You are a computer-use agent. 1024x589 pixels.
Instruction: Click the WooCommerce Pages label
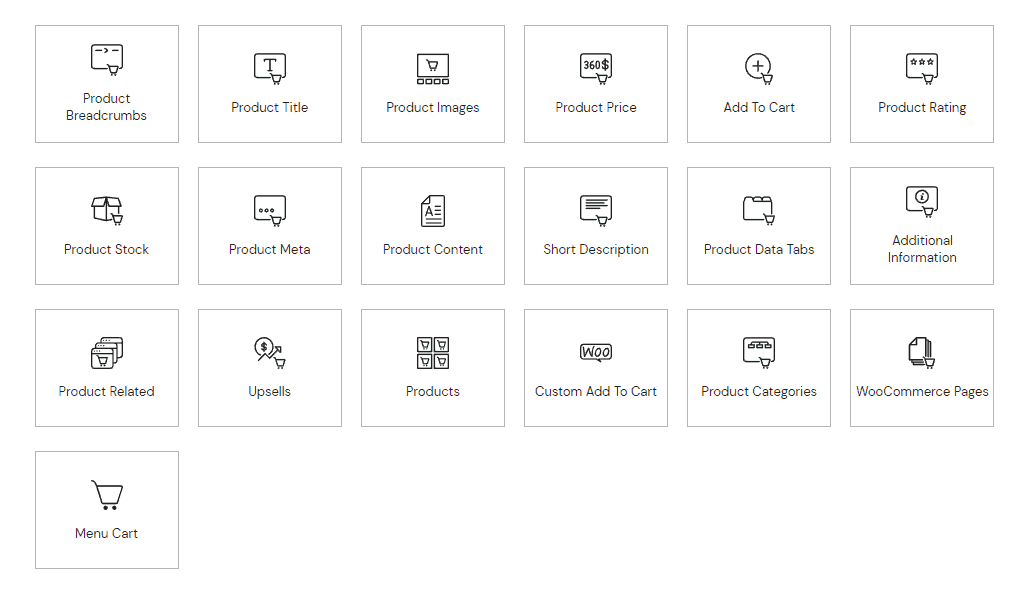point(922,392)
